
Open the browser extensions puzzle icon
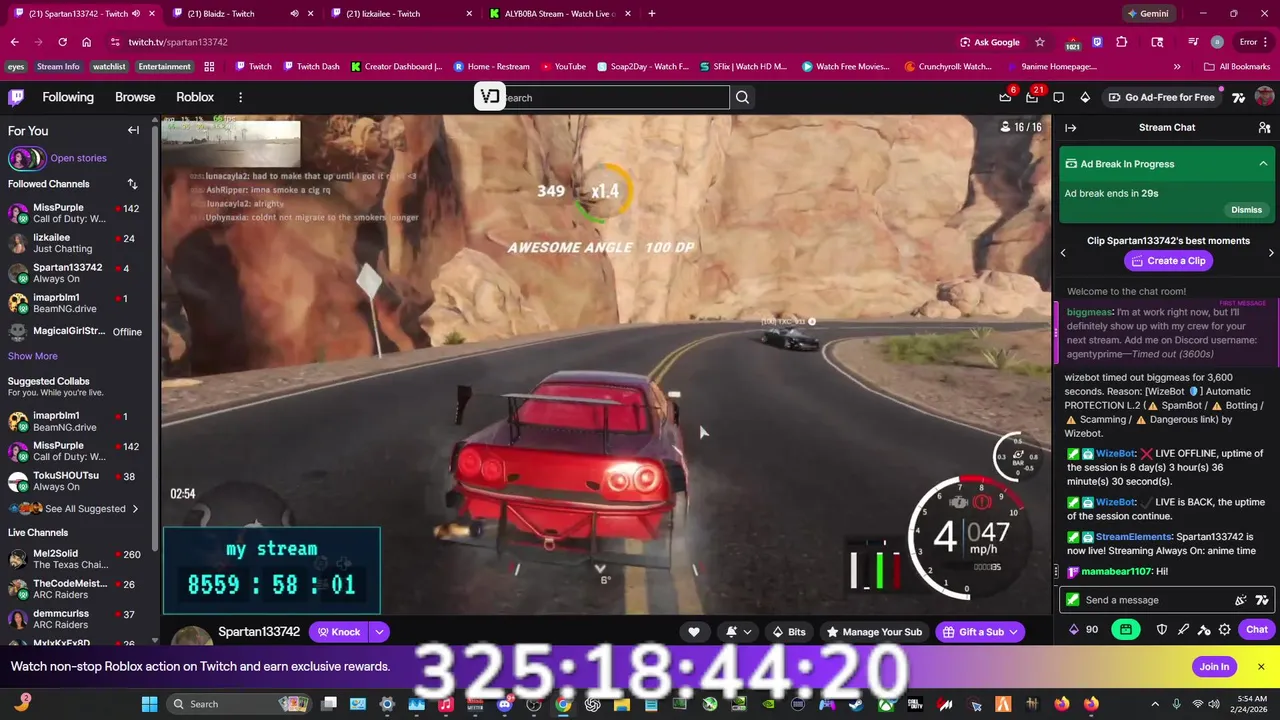(1121, 42)
